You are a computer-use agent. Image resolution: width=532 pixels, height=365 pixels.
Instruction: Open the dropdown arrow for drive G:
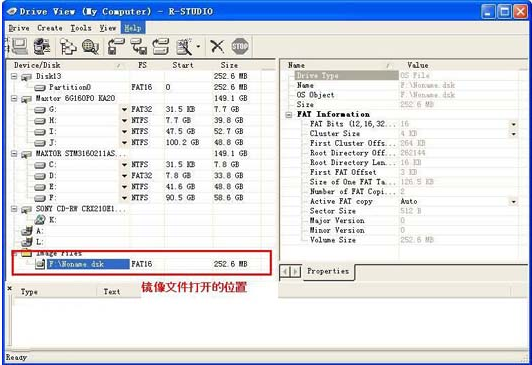[x=124, y=110]
